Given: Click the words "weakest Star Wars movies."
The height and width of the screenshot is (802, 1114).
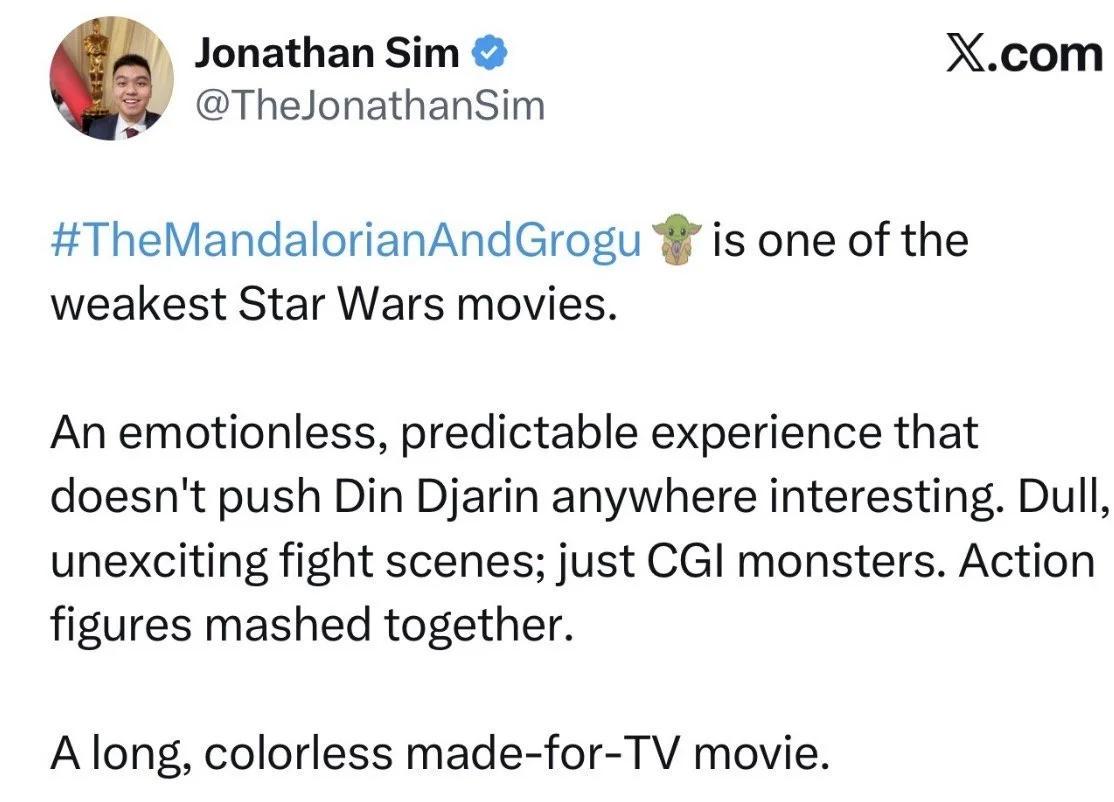Looking at the screenshot, I should point(334,304).
